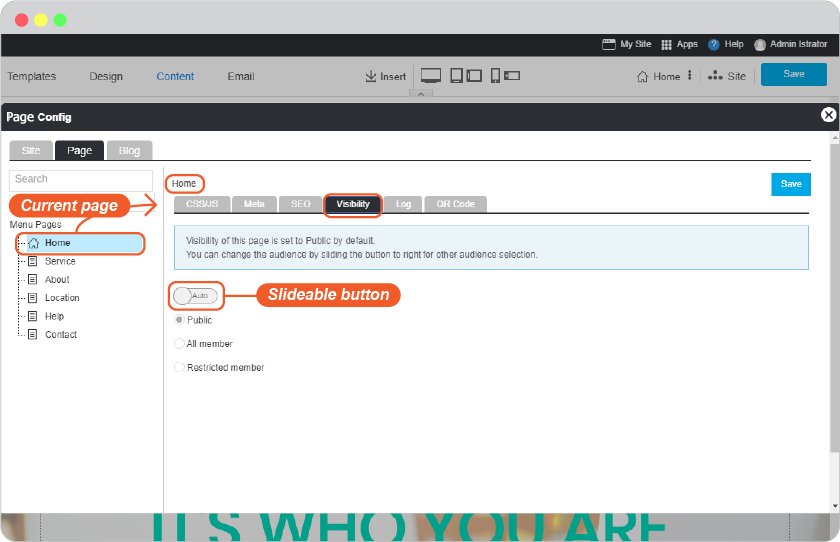Open the Admin Istrator user avatar
This screenshot has height=542, width=840.
[759, 45]
